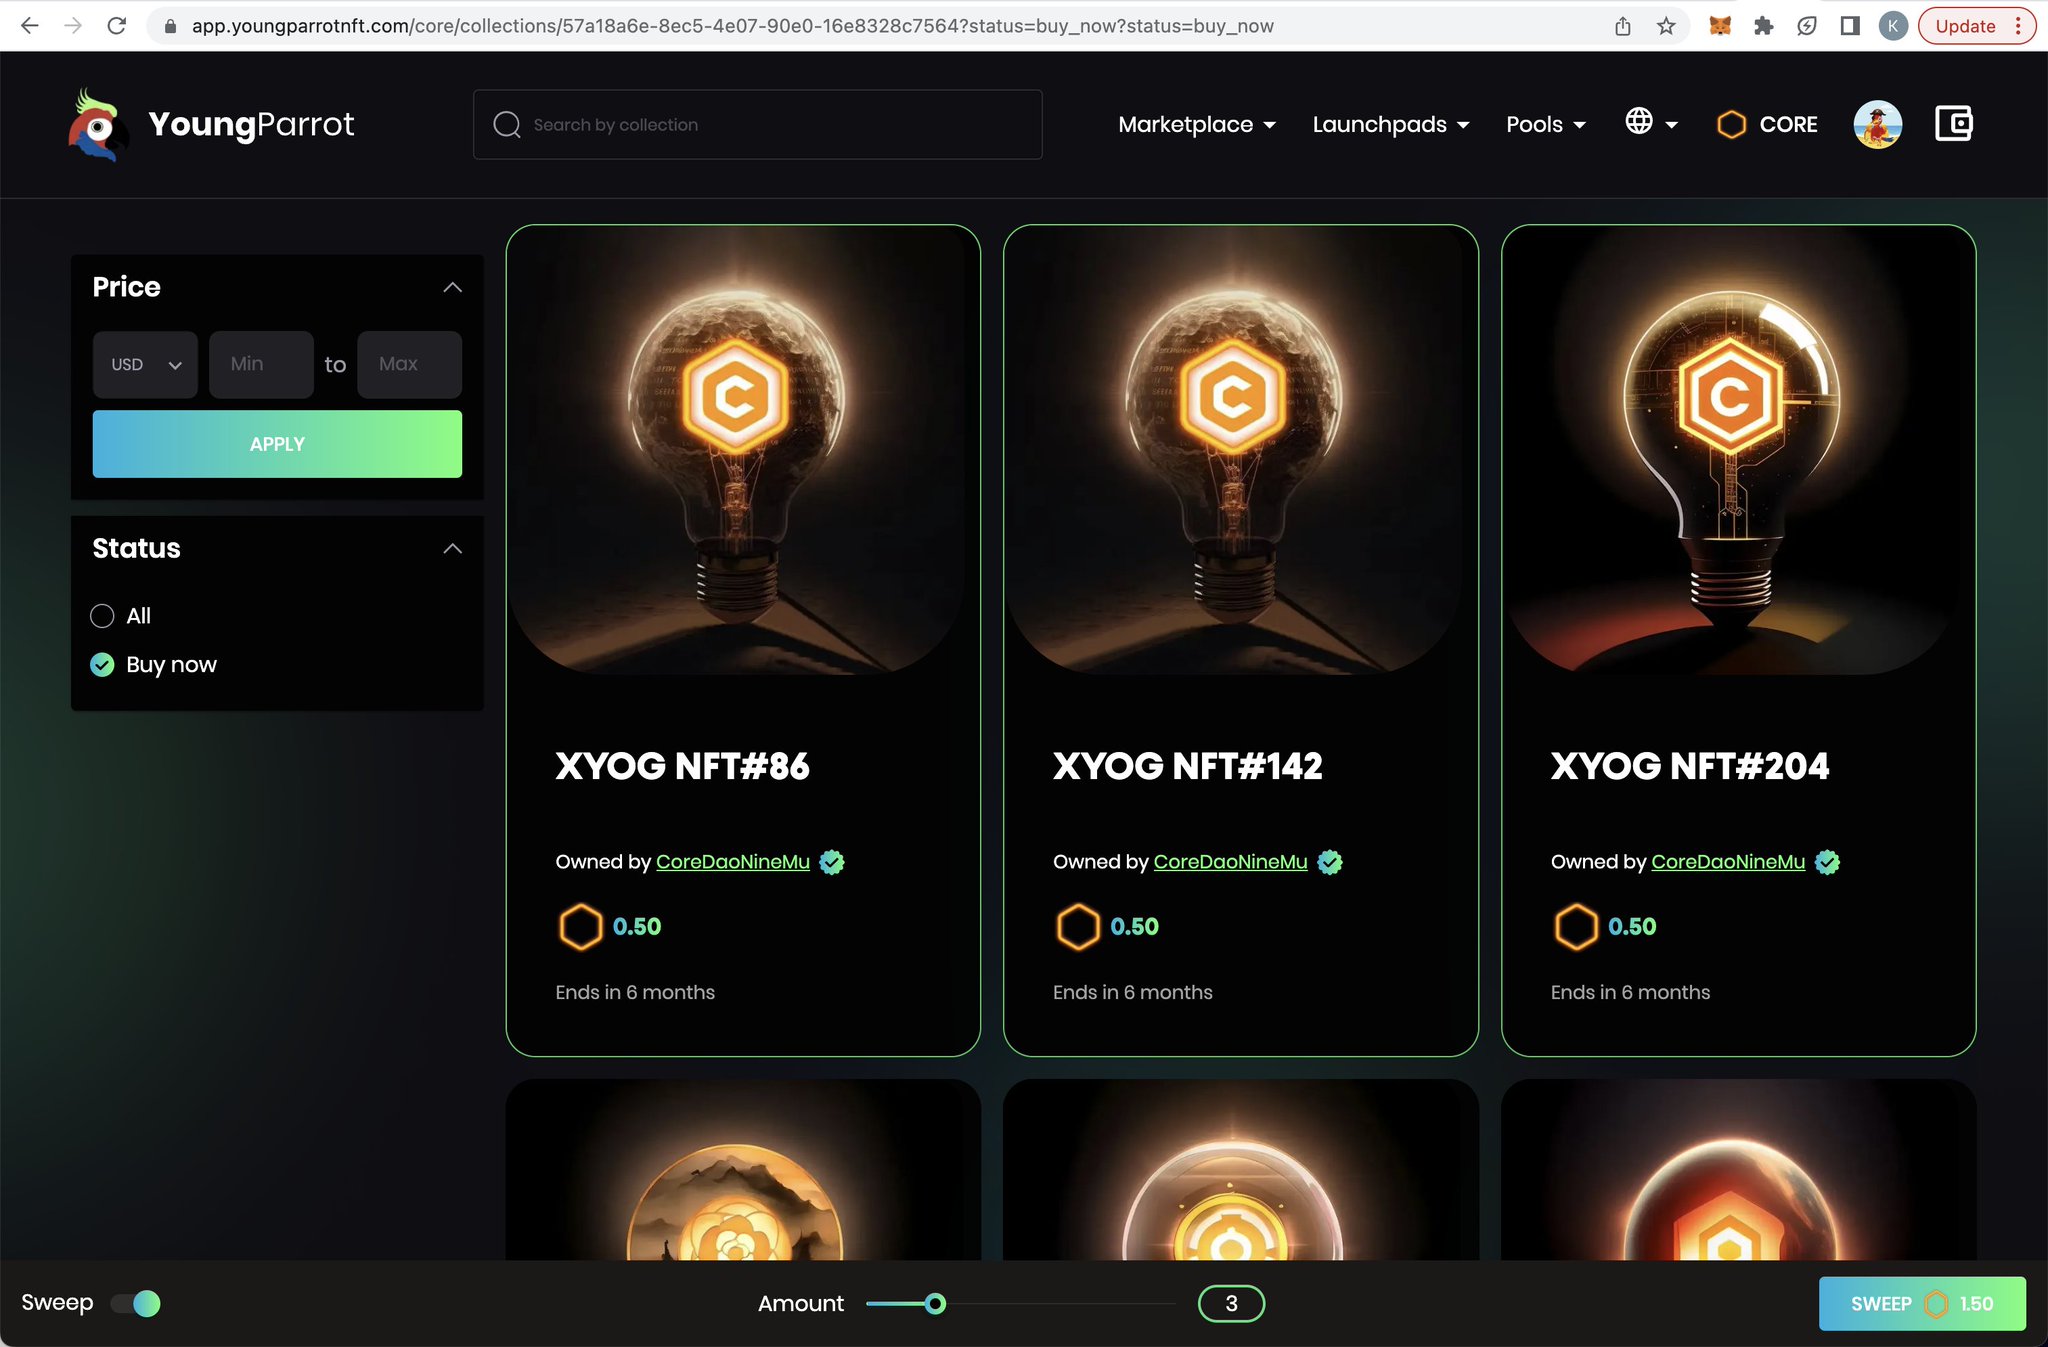
Task: Open the Launchpads menu
Action: (x=1390, y=125)
